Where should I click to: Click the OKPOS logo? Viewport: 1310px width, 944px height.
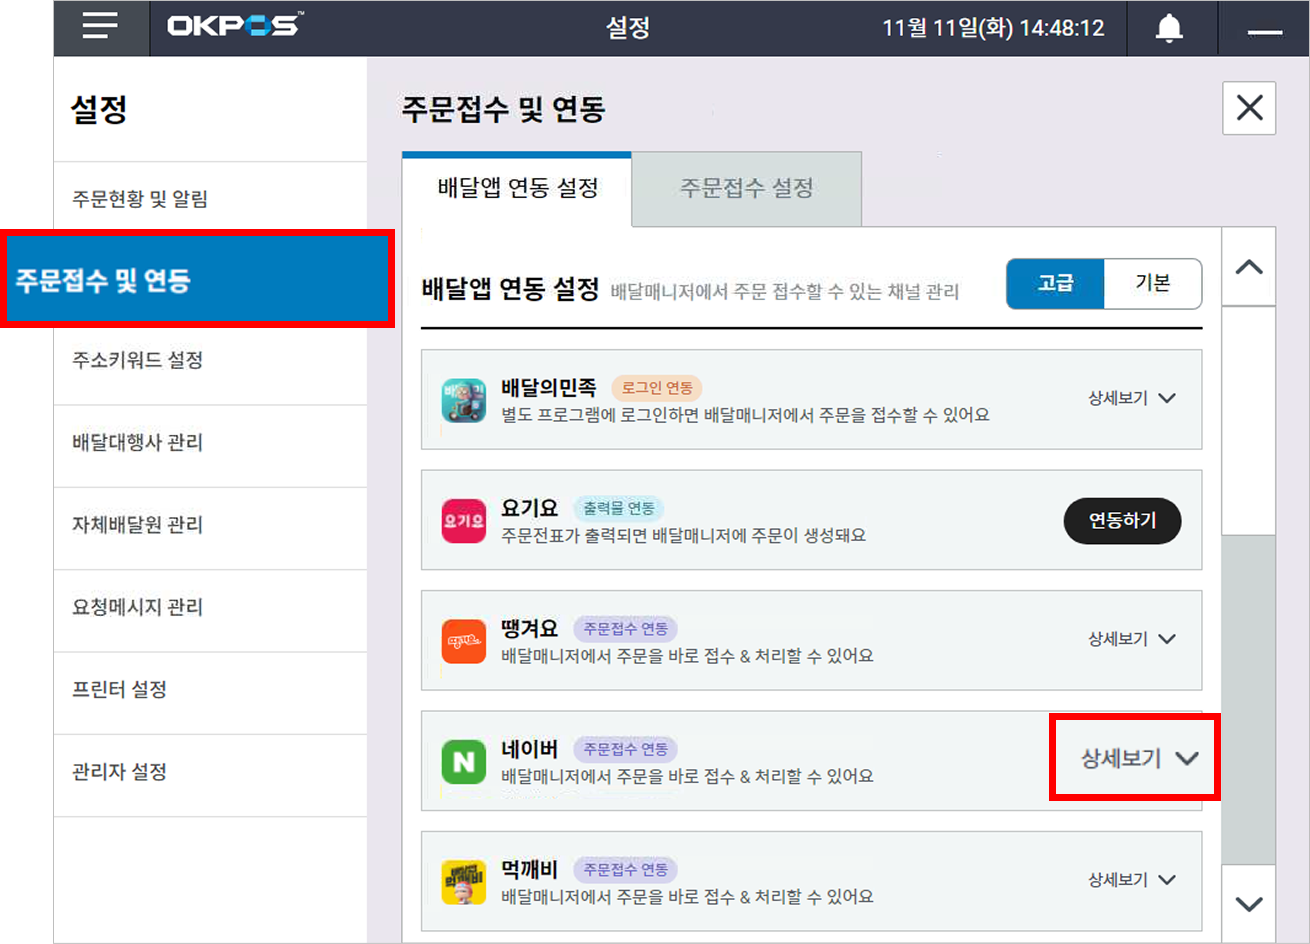click(235, 26)
